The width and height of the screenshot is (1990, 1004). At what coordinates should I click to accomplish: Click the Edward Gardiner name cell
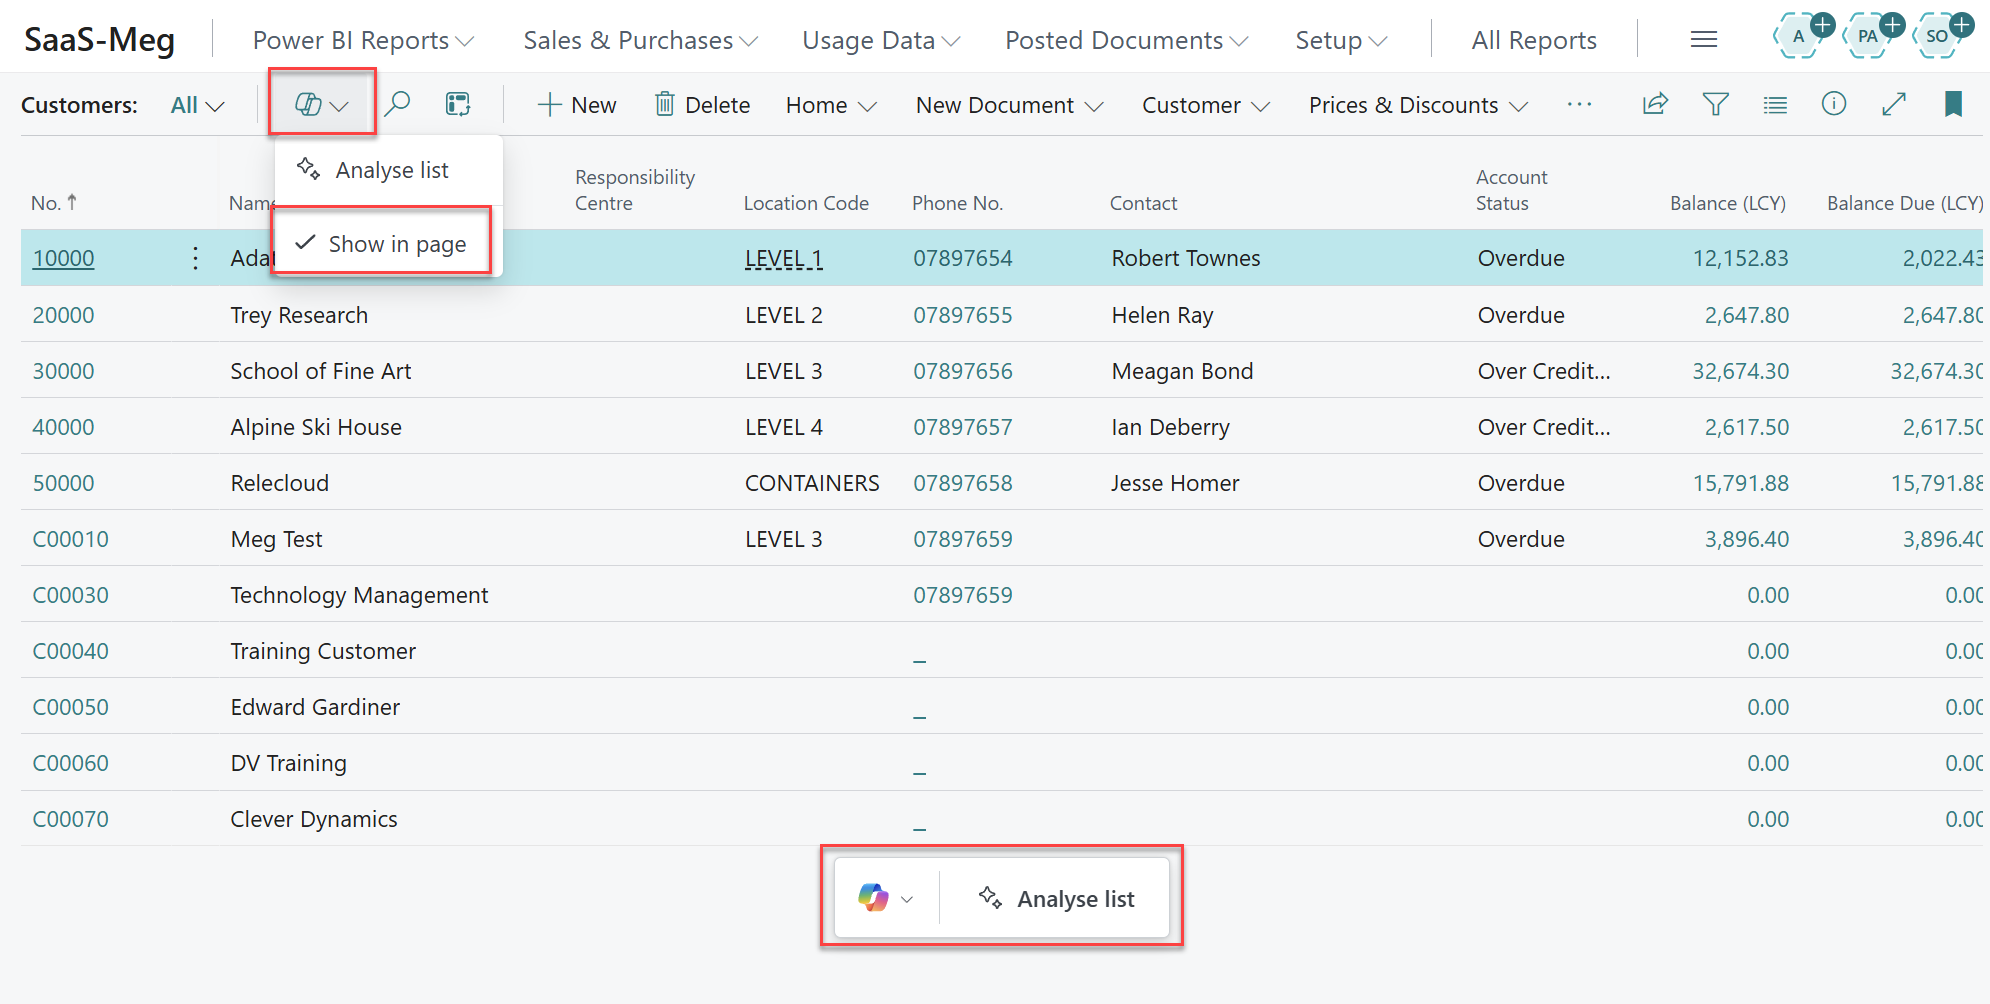pos(315,707)
